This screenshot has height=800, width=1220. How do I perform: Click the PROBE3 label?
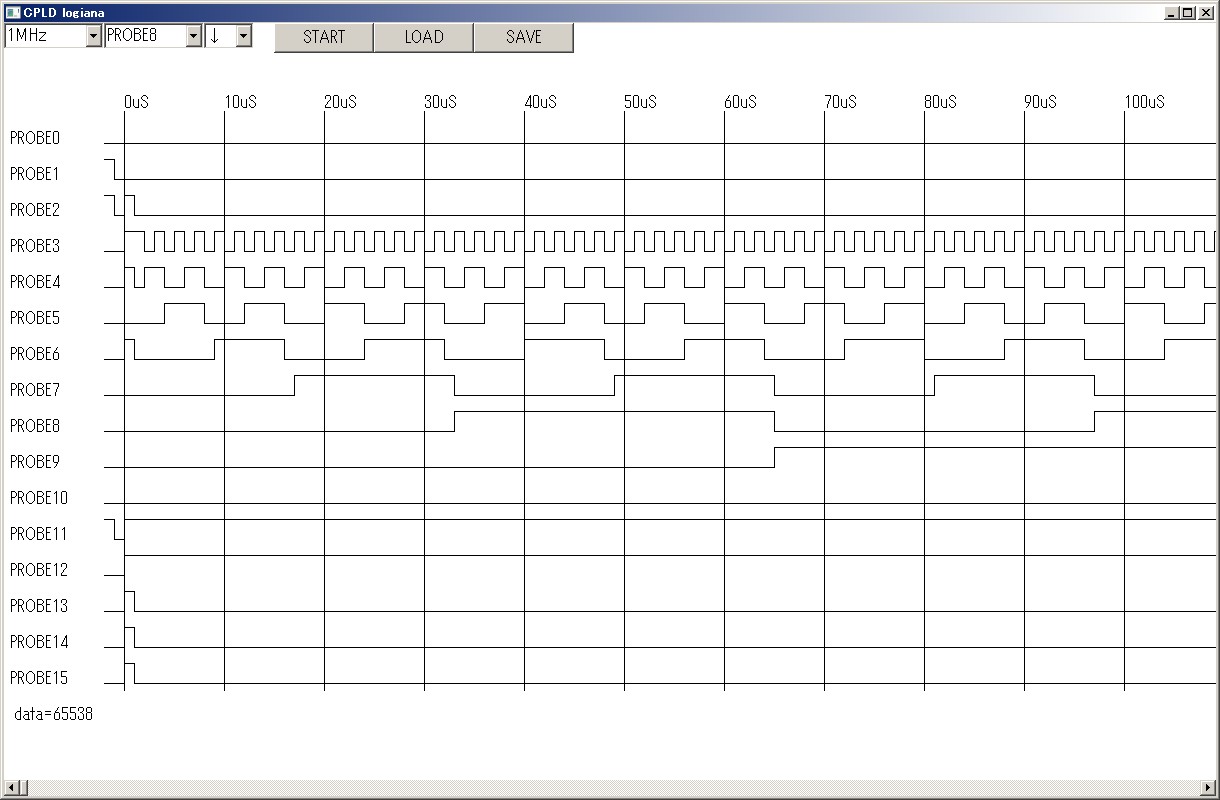[35, 246]
